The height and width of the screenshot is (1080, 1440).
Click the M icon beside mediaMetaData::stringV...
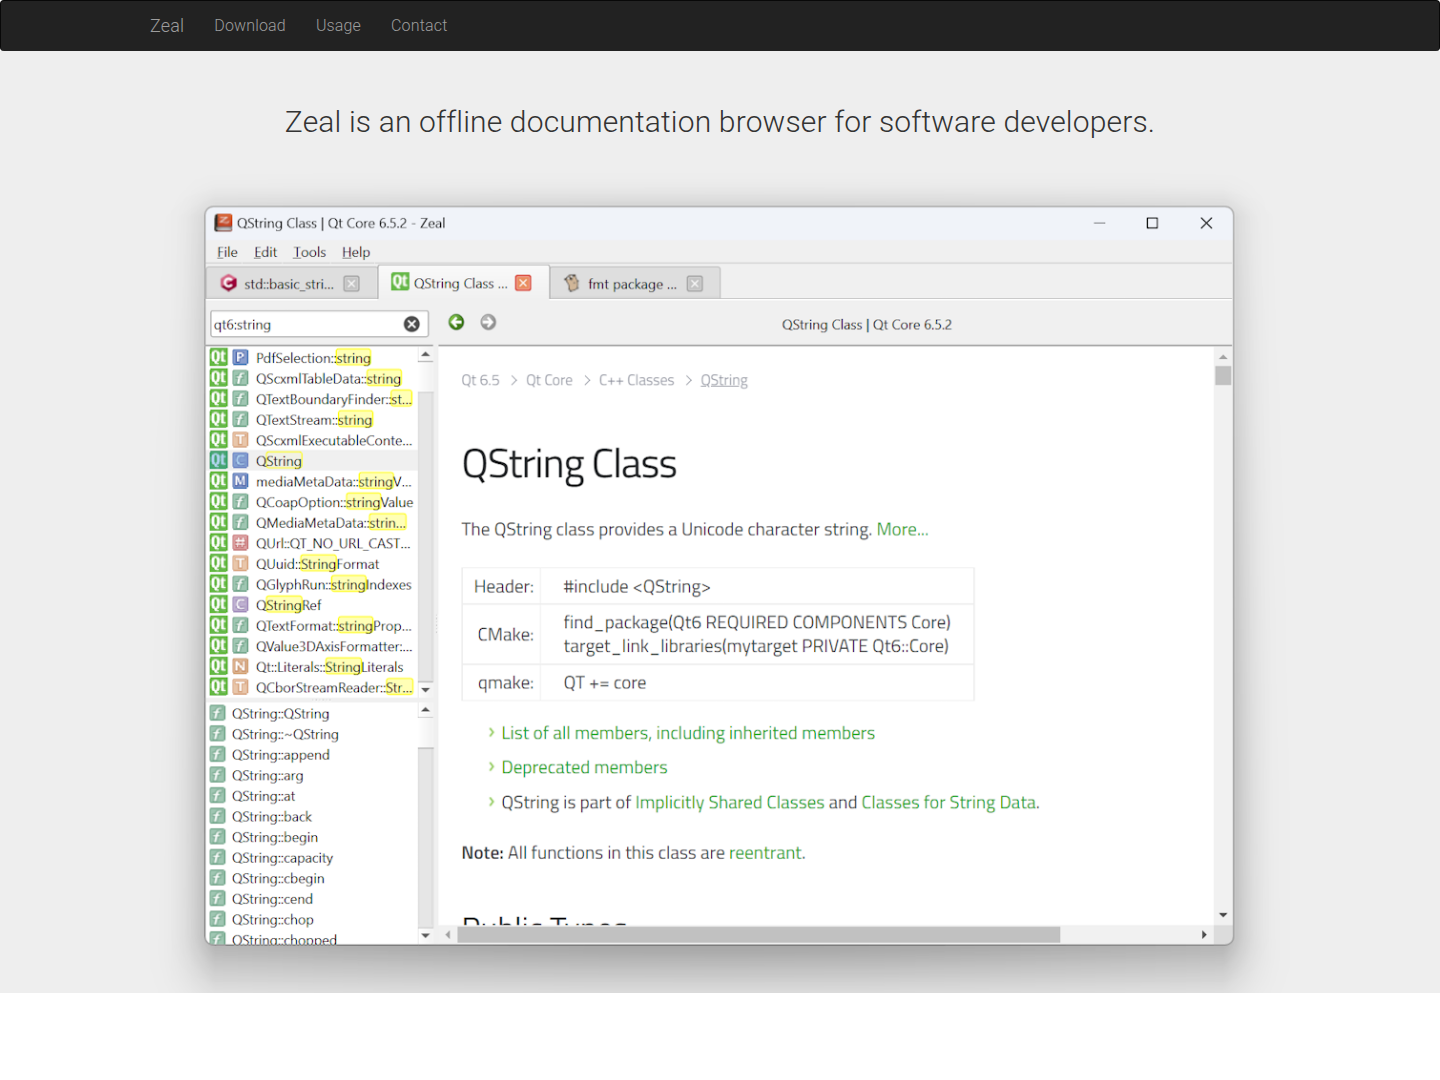pos(240,481)
